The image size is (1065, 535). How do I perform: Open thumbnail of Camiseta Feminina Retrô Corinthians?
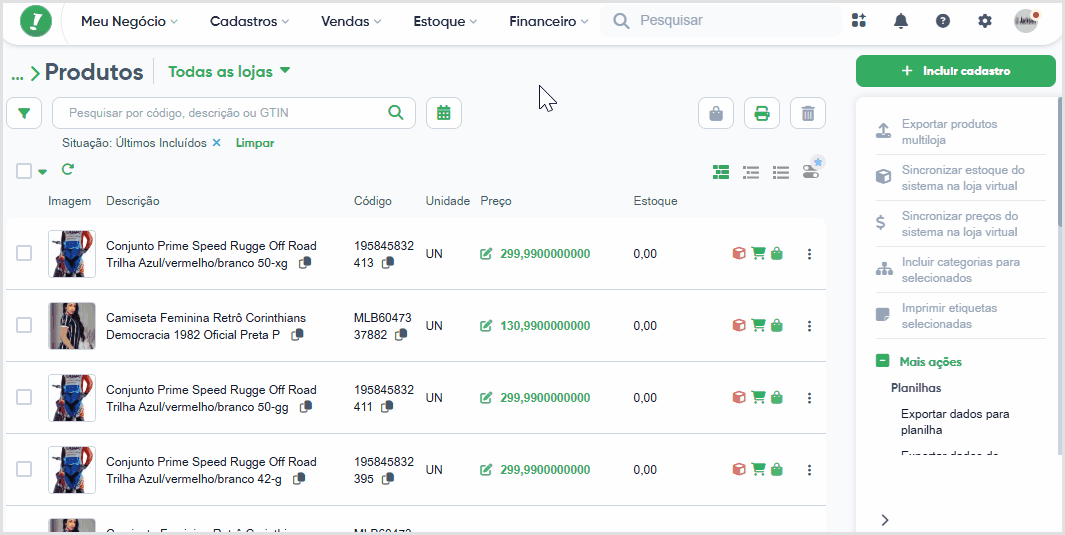[72, 326]
